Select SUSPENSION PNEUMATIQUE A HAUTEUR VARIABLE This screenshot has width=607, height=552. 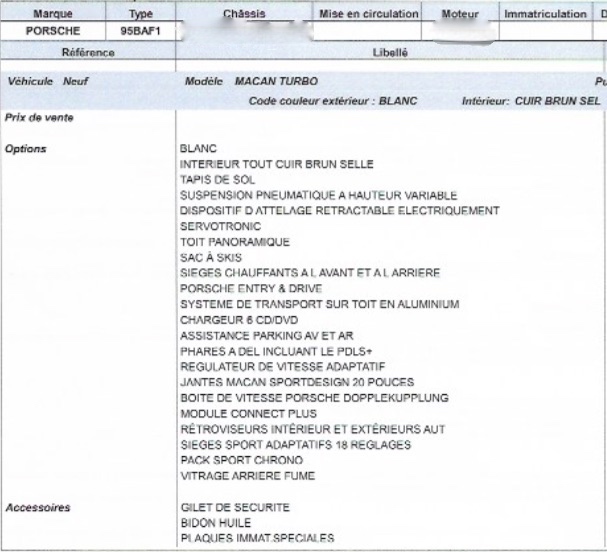click(319, 195)
